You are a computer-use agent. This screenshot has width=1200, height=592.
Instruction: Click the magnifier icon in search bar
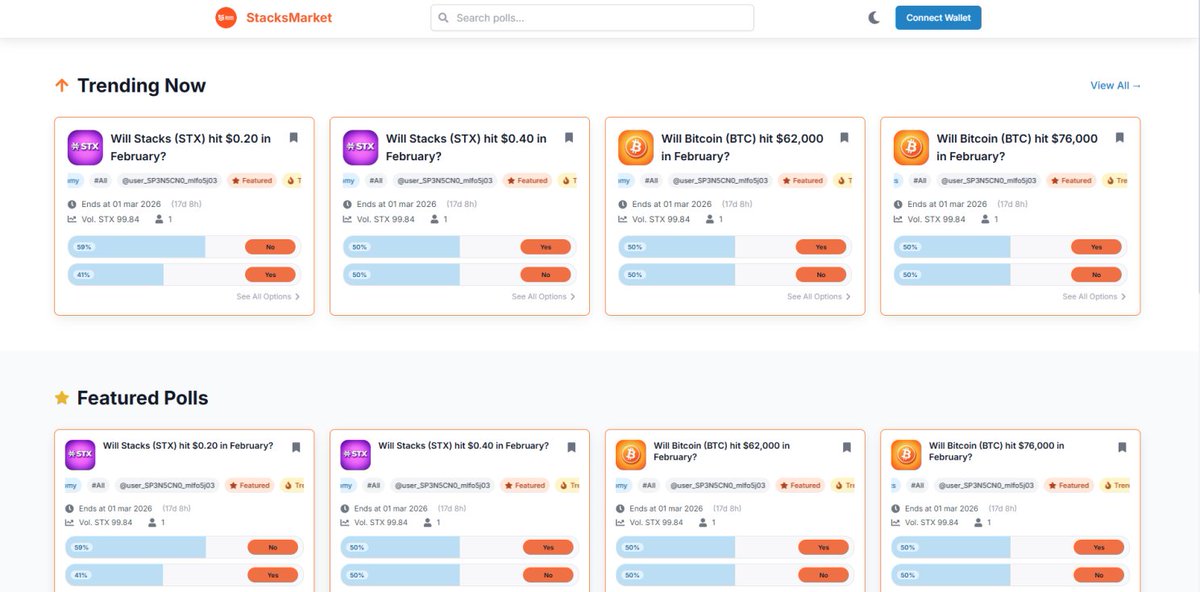444,18
